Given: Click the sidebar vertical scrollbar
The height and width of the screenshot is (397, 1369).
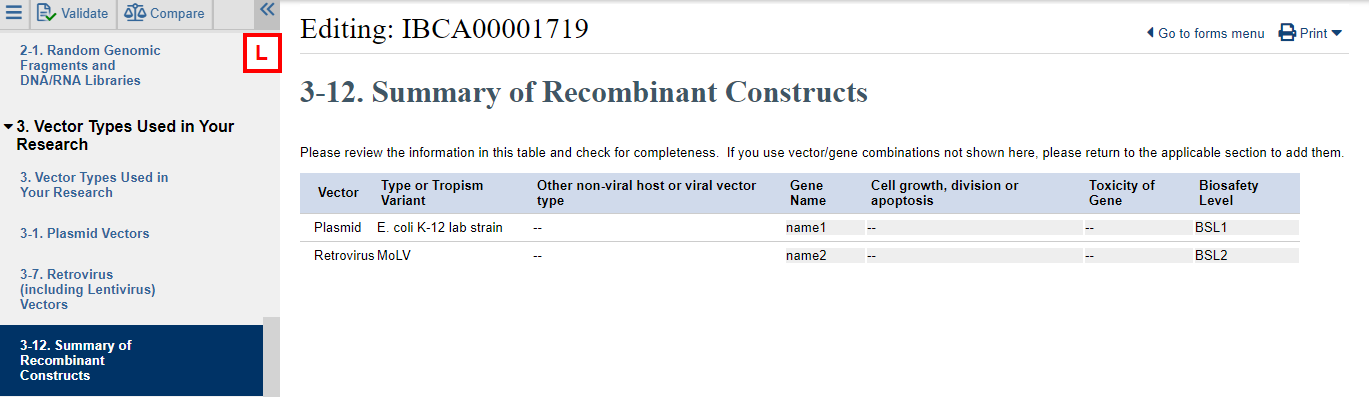Looking at the screenshot, I should [271, 357].
